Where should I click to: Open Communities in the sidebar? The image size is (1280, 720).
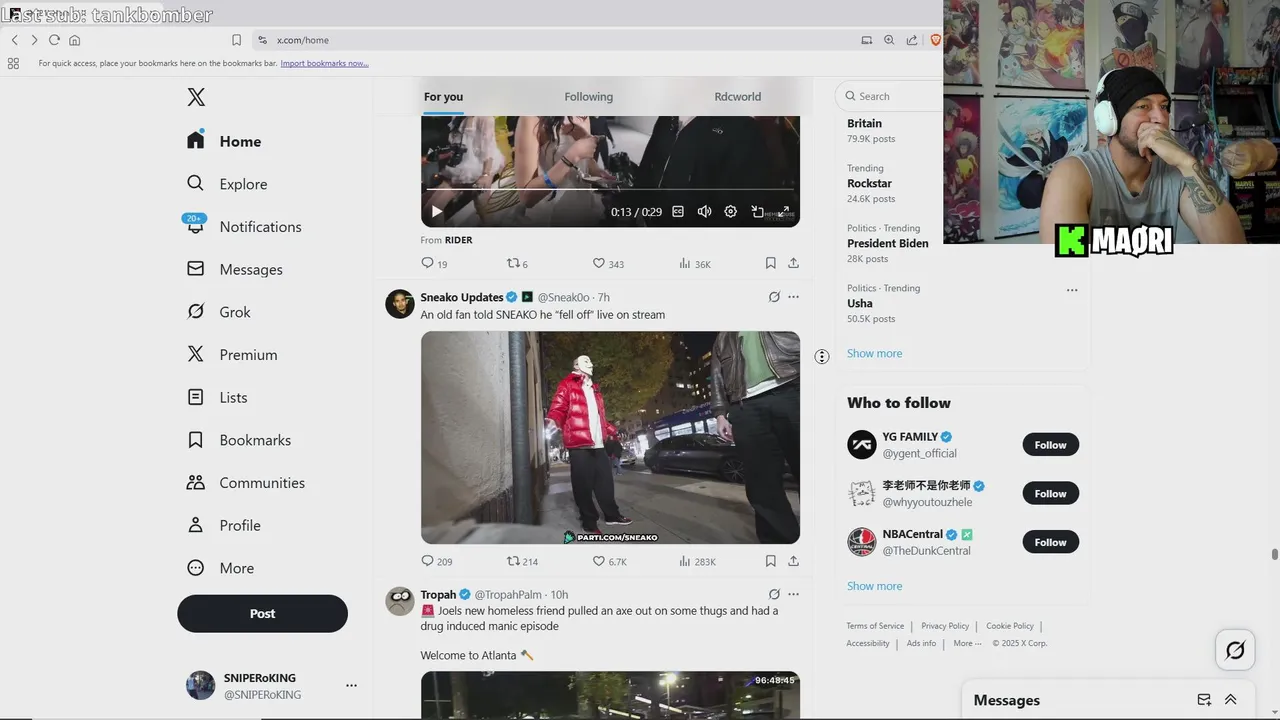point(246,482)
